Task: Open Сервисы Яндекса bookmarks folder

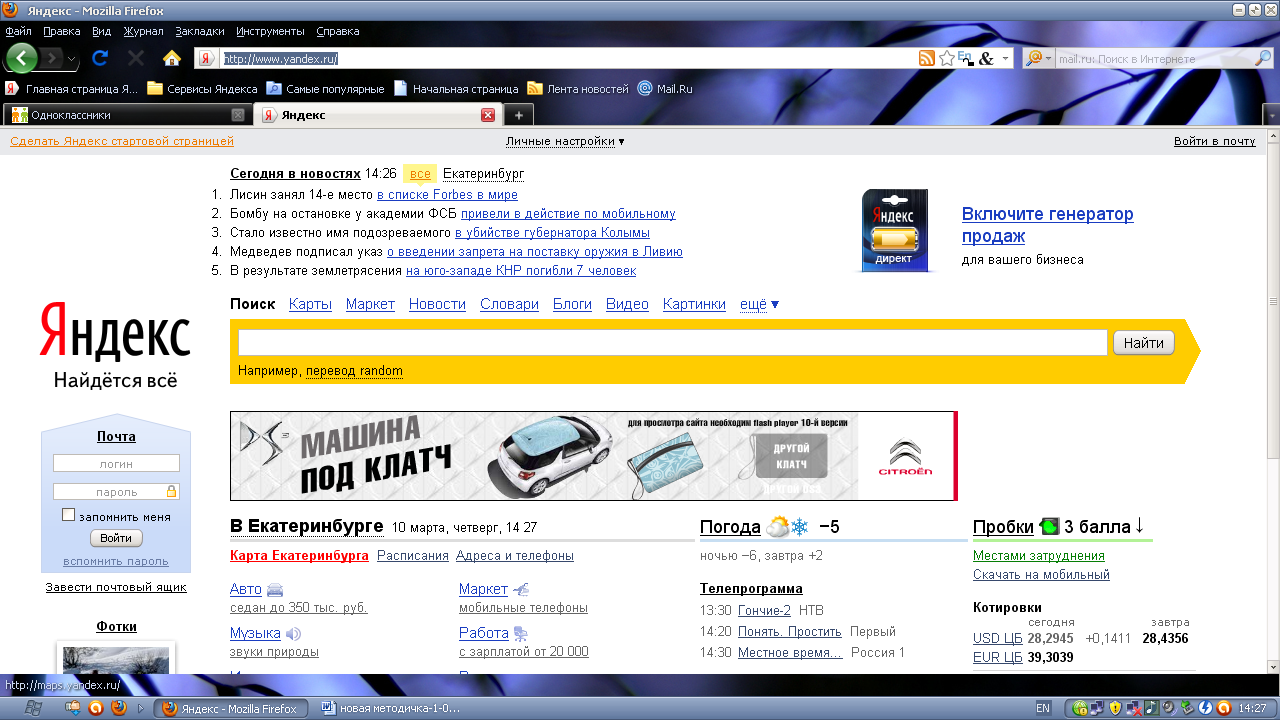Action: [202, 89]
